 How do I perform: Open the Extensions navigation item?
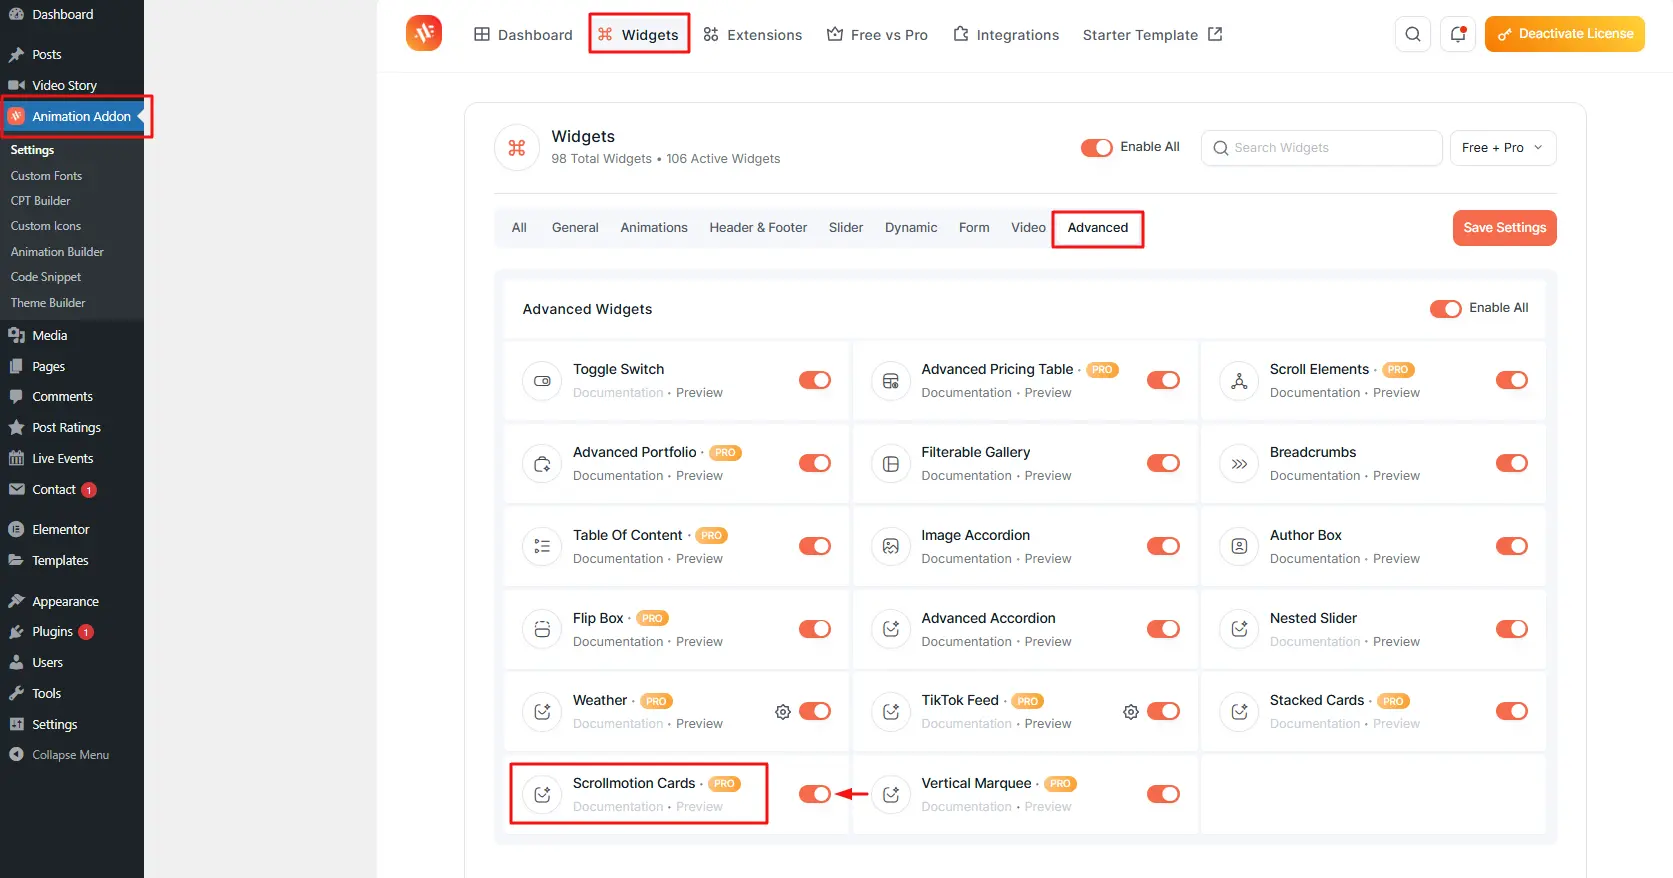(x=753, y=34)
